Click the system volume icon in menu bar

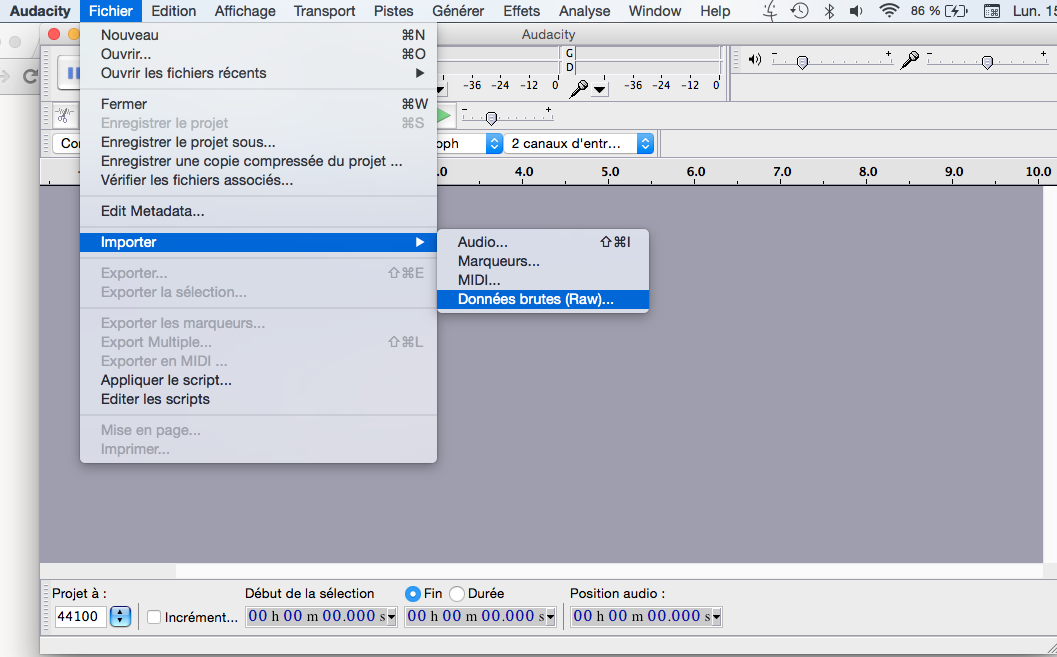(x=858, y=11)
